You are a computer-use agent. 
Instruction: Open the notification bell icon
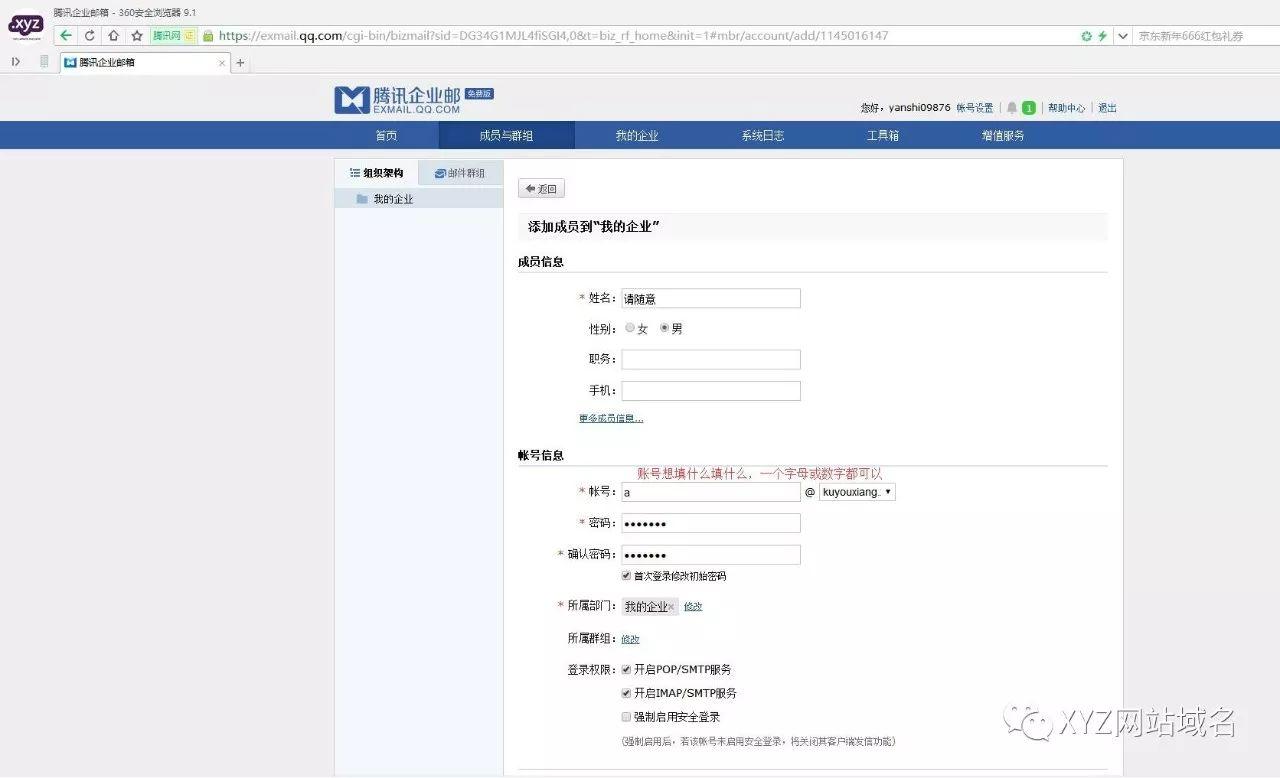(1011, 107)
